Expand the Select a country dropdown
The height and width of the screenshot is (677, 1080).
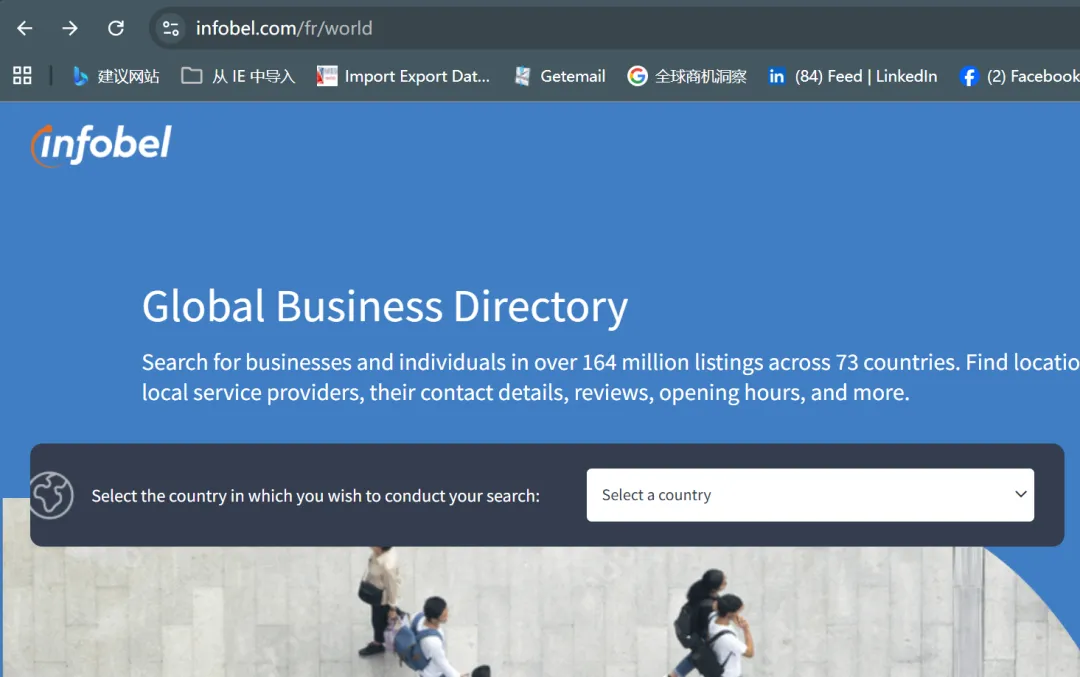(x=810, y=495)
